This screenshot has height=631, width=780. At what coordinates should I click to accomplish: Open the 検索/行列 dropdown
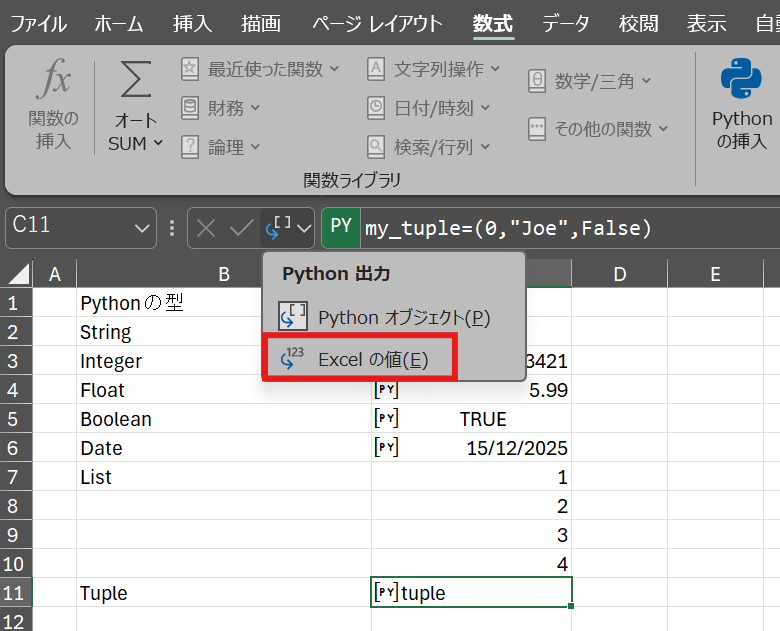point(429,147)
